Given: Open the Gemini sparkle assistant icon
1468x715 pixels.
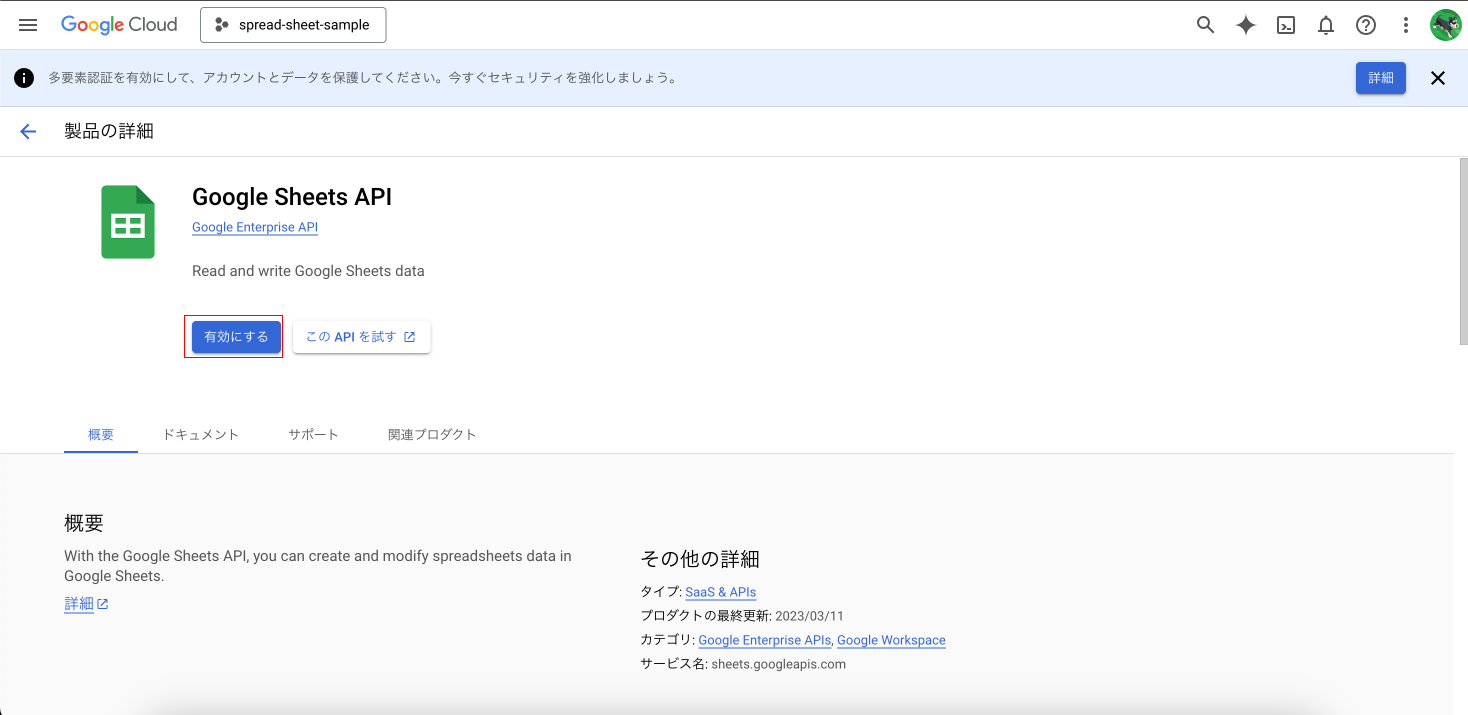Looking at the screenshot, I should click(x=1245, y=25).
